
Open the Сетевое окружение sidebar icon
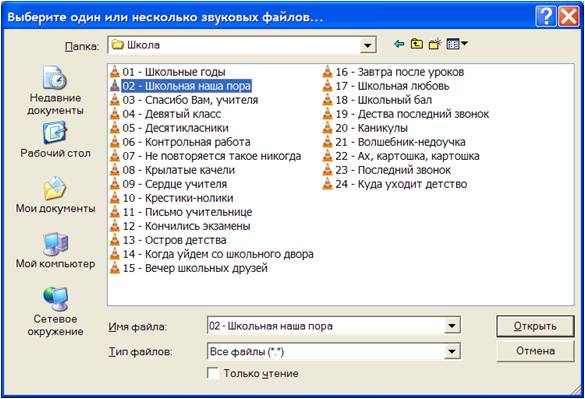coord(55,311)
